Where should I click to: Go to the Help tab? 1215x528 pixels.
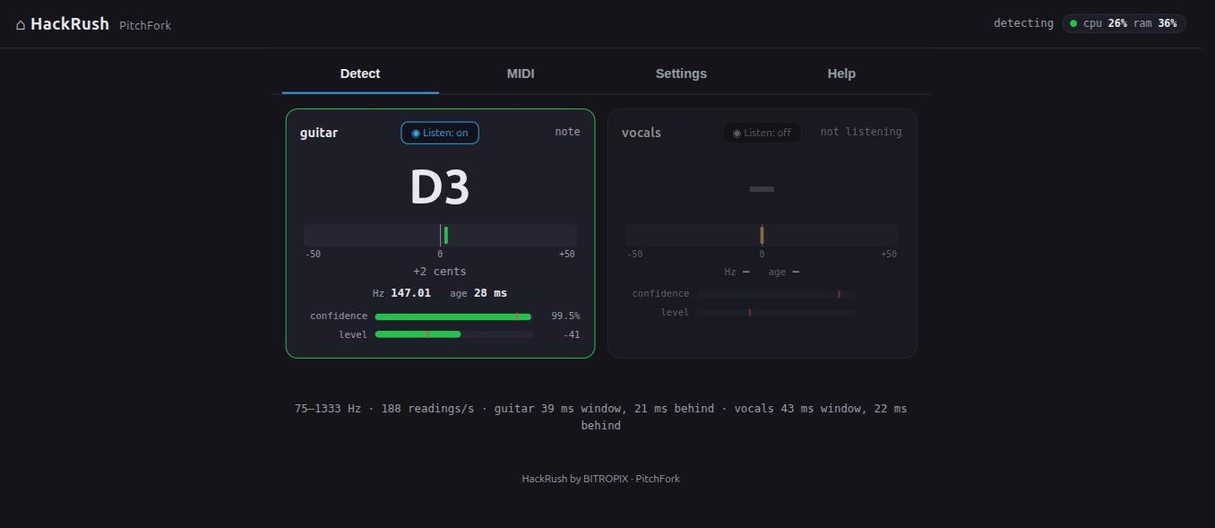click(841, 73)
